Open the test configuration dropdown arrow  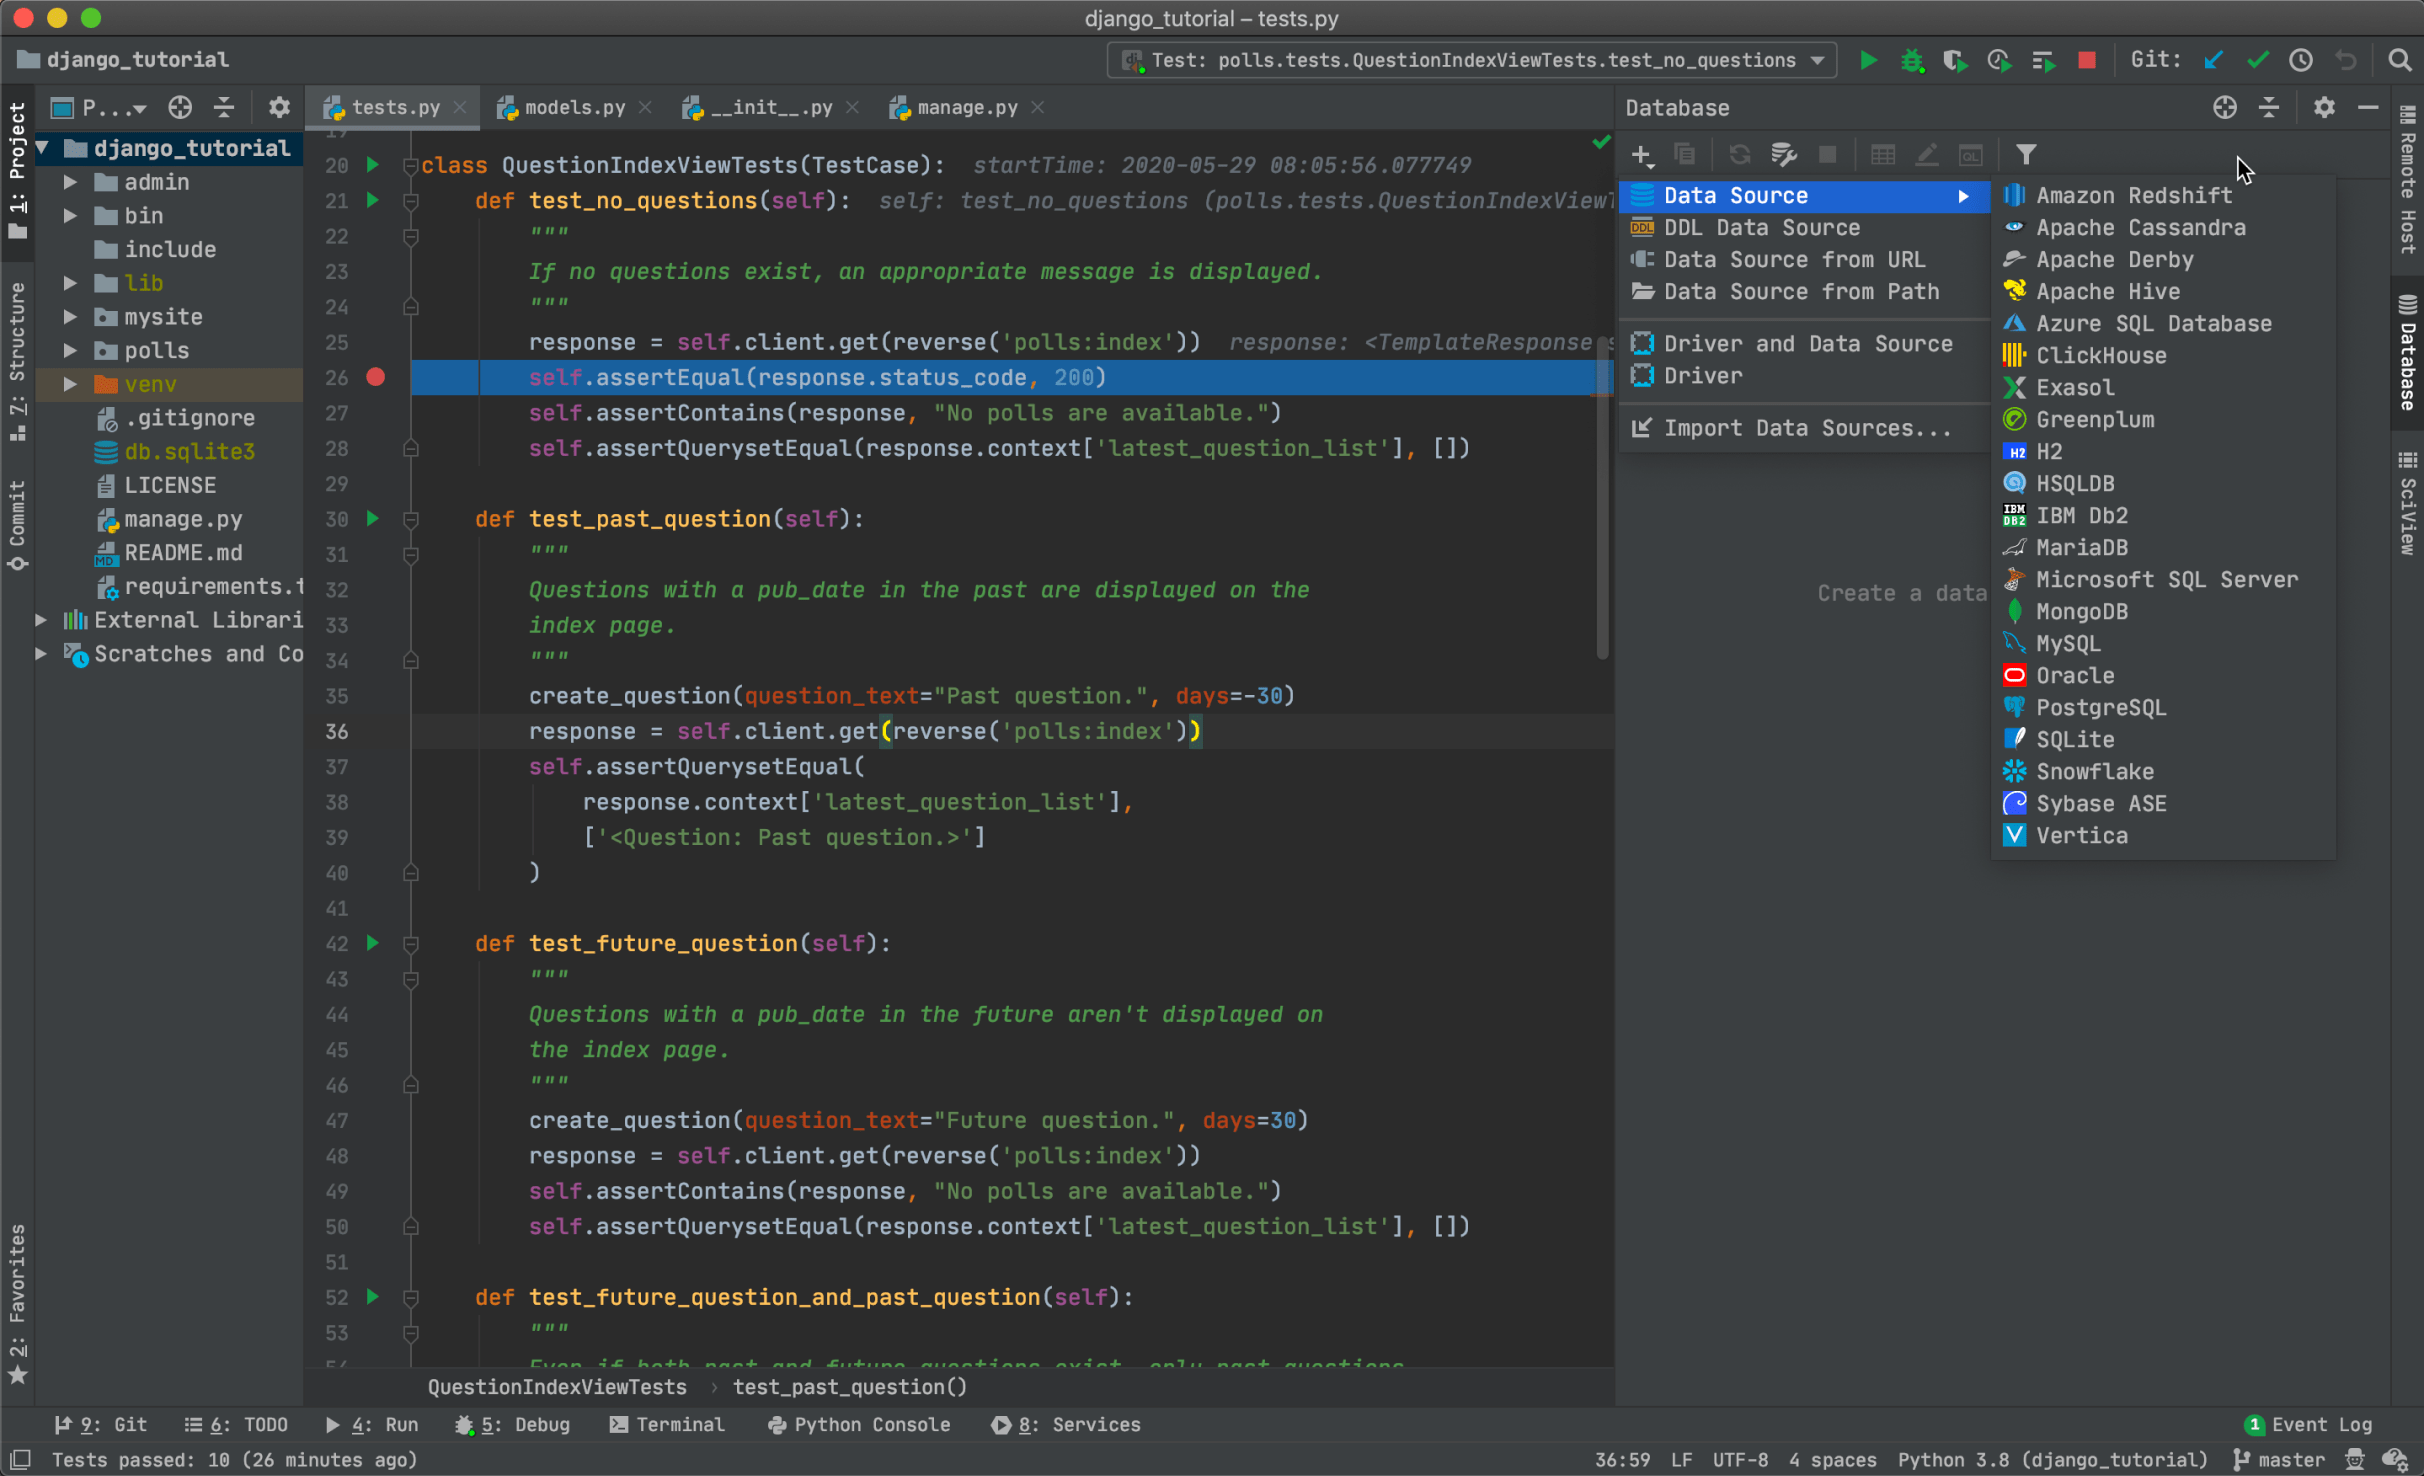[x=1816, y=64]
